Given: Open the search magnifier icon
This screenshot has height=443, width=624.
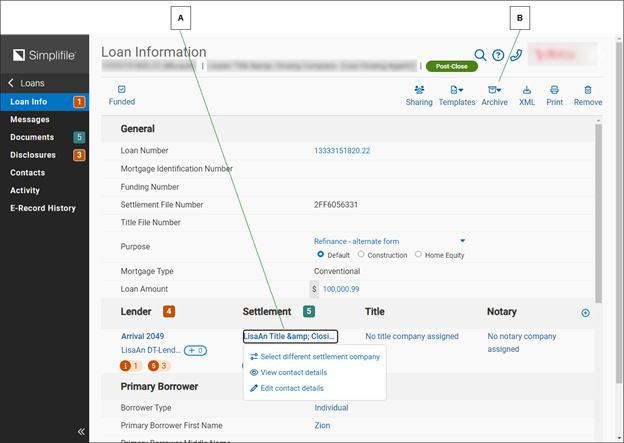Looking at the screenshot, I should (x=480, y=55).
